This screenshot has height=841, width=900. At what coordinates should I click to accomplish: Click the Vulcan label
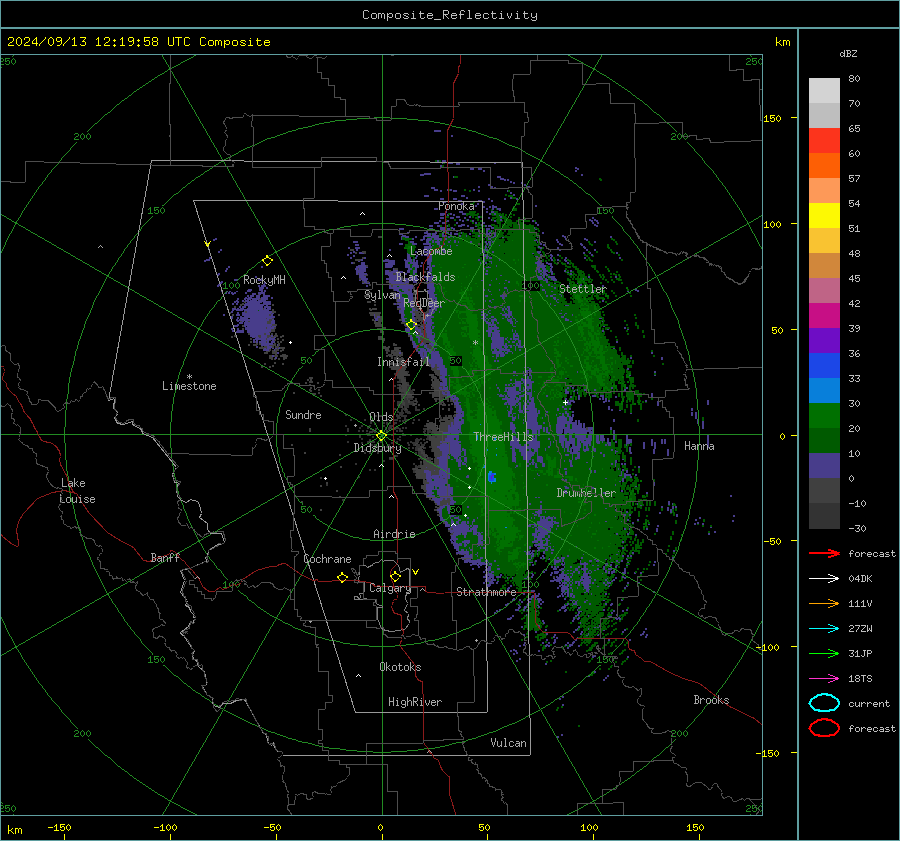point(508,743)
